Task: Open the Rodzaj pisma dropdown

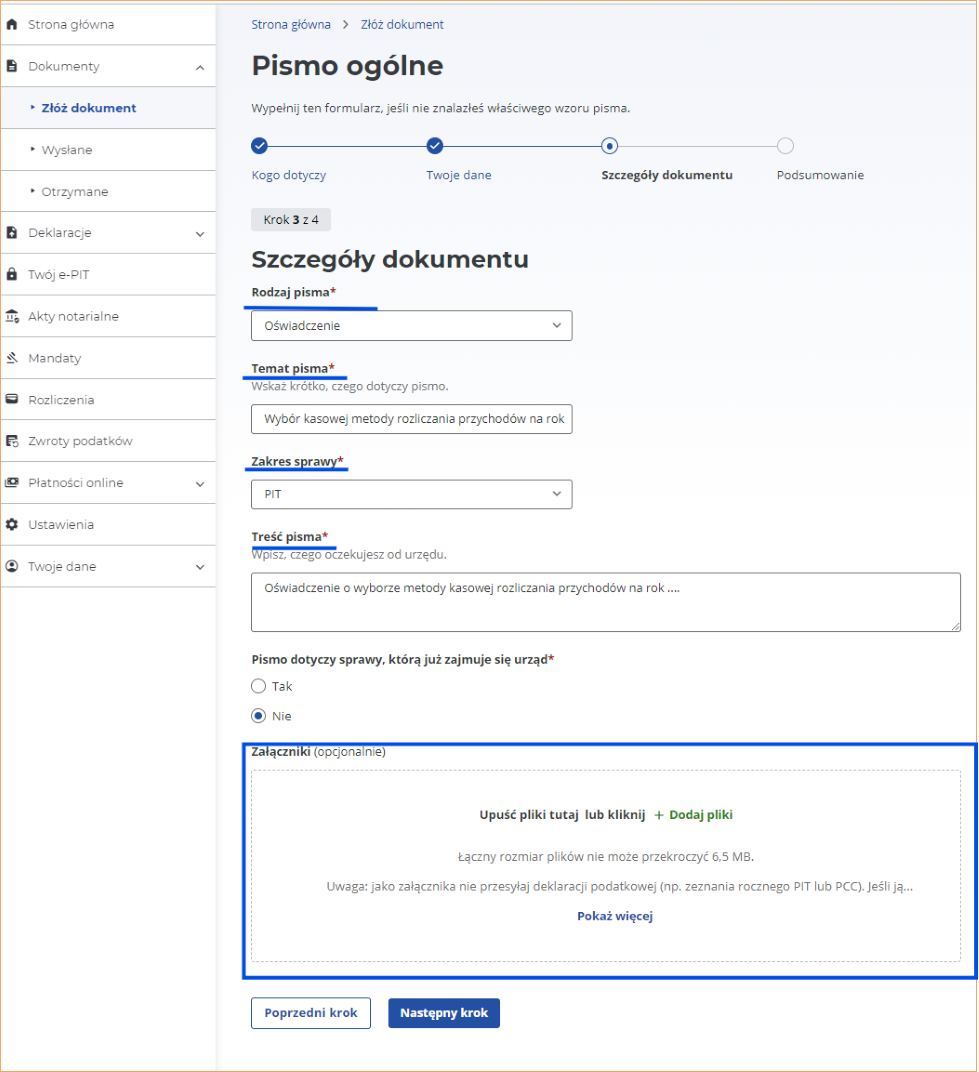Action: tap(411, 325)
